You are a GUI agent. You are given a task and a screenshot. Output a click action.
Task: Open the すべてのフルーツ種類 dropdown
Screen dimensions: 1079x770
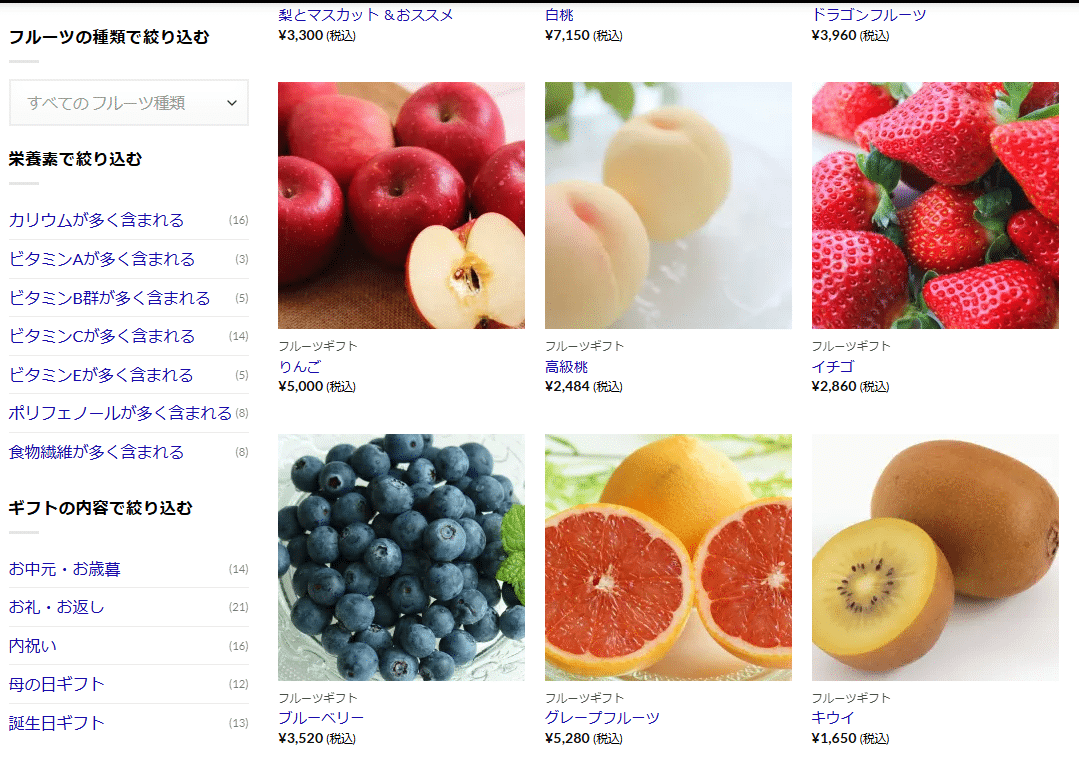(x=129, y=103)
